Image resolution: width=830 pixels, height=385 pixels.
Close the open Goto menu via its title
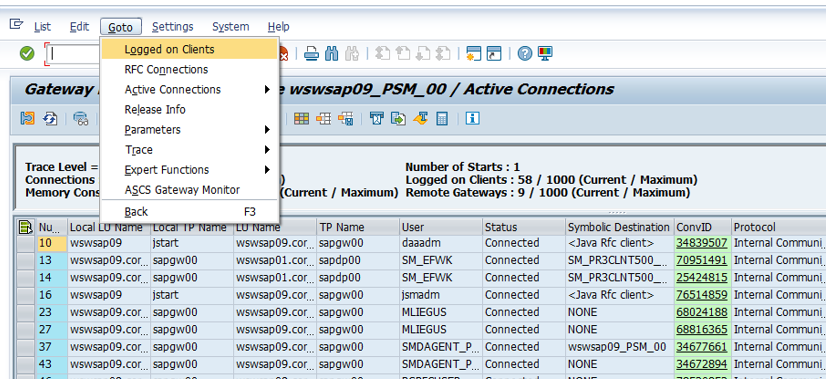pos(121,26)
